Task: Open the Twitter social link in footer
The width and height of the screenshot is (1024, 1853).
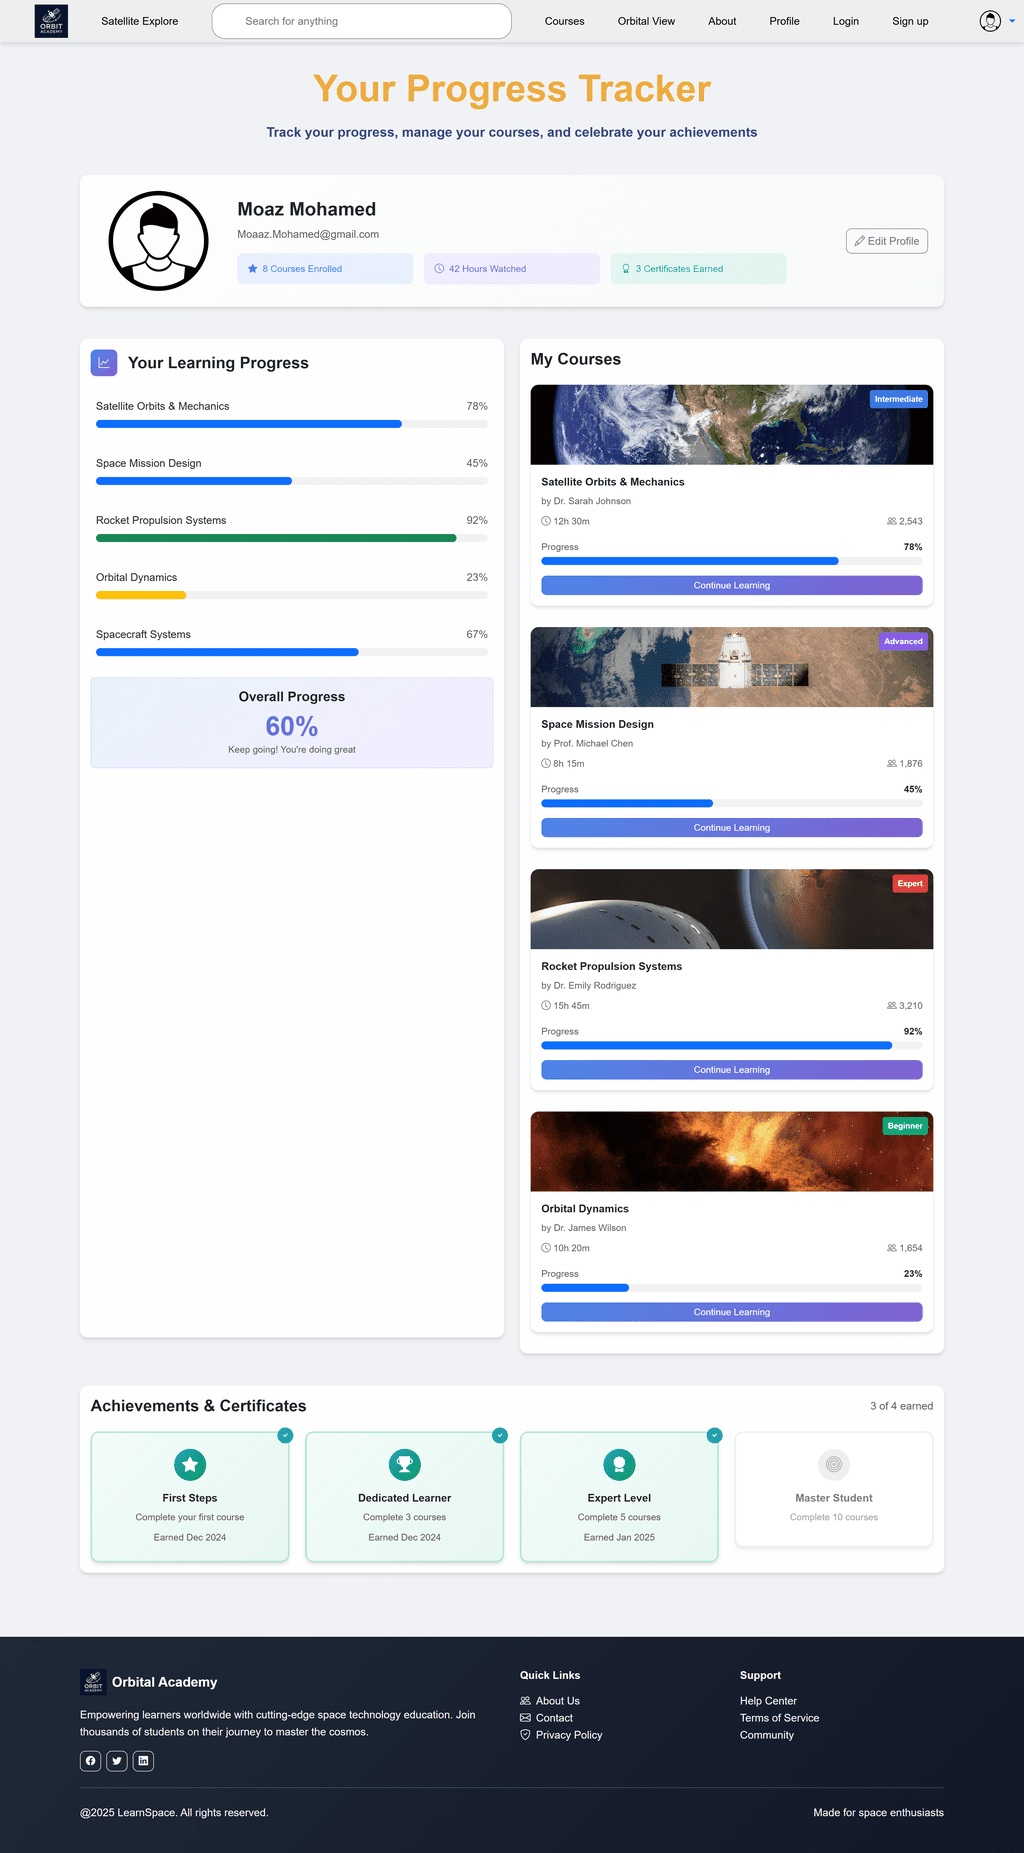Action: (117, 1761)
